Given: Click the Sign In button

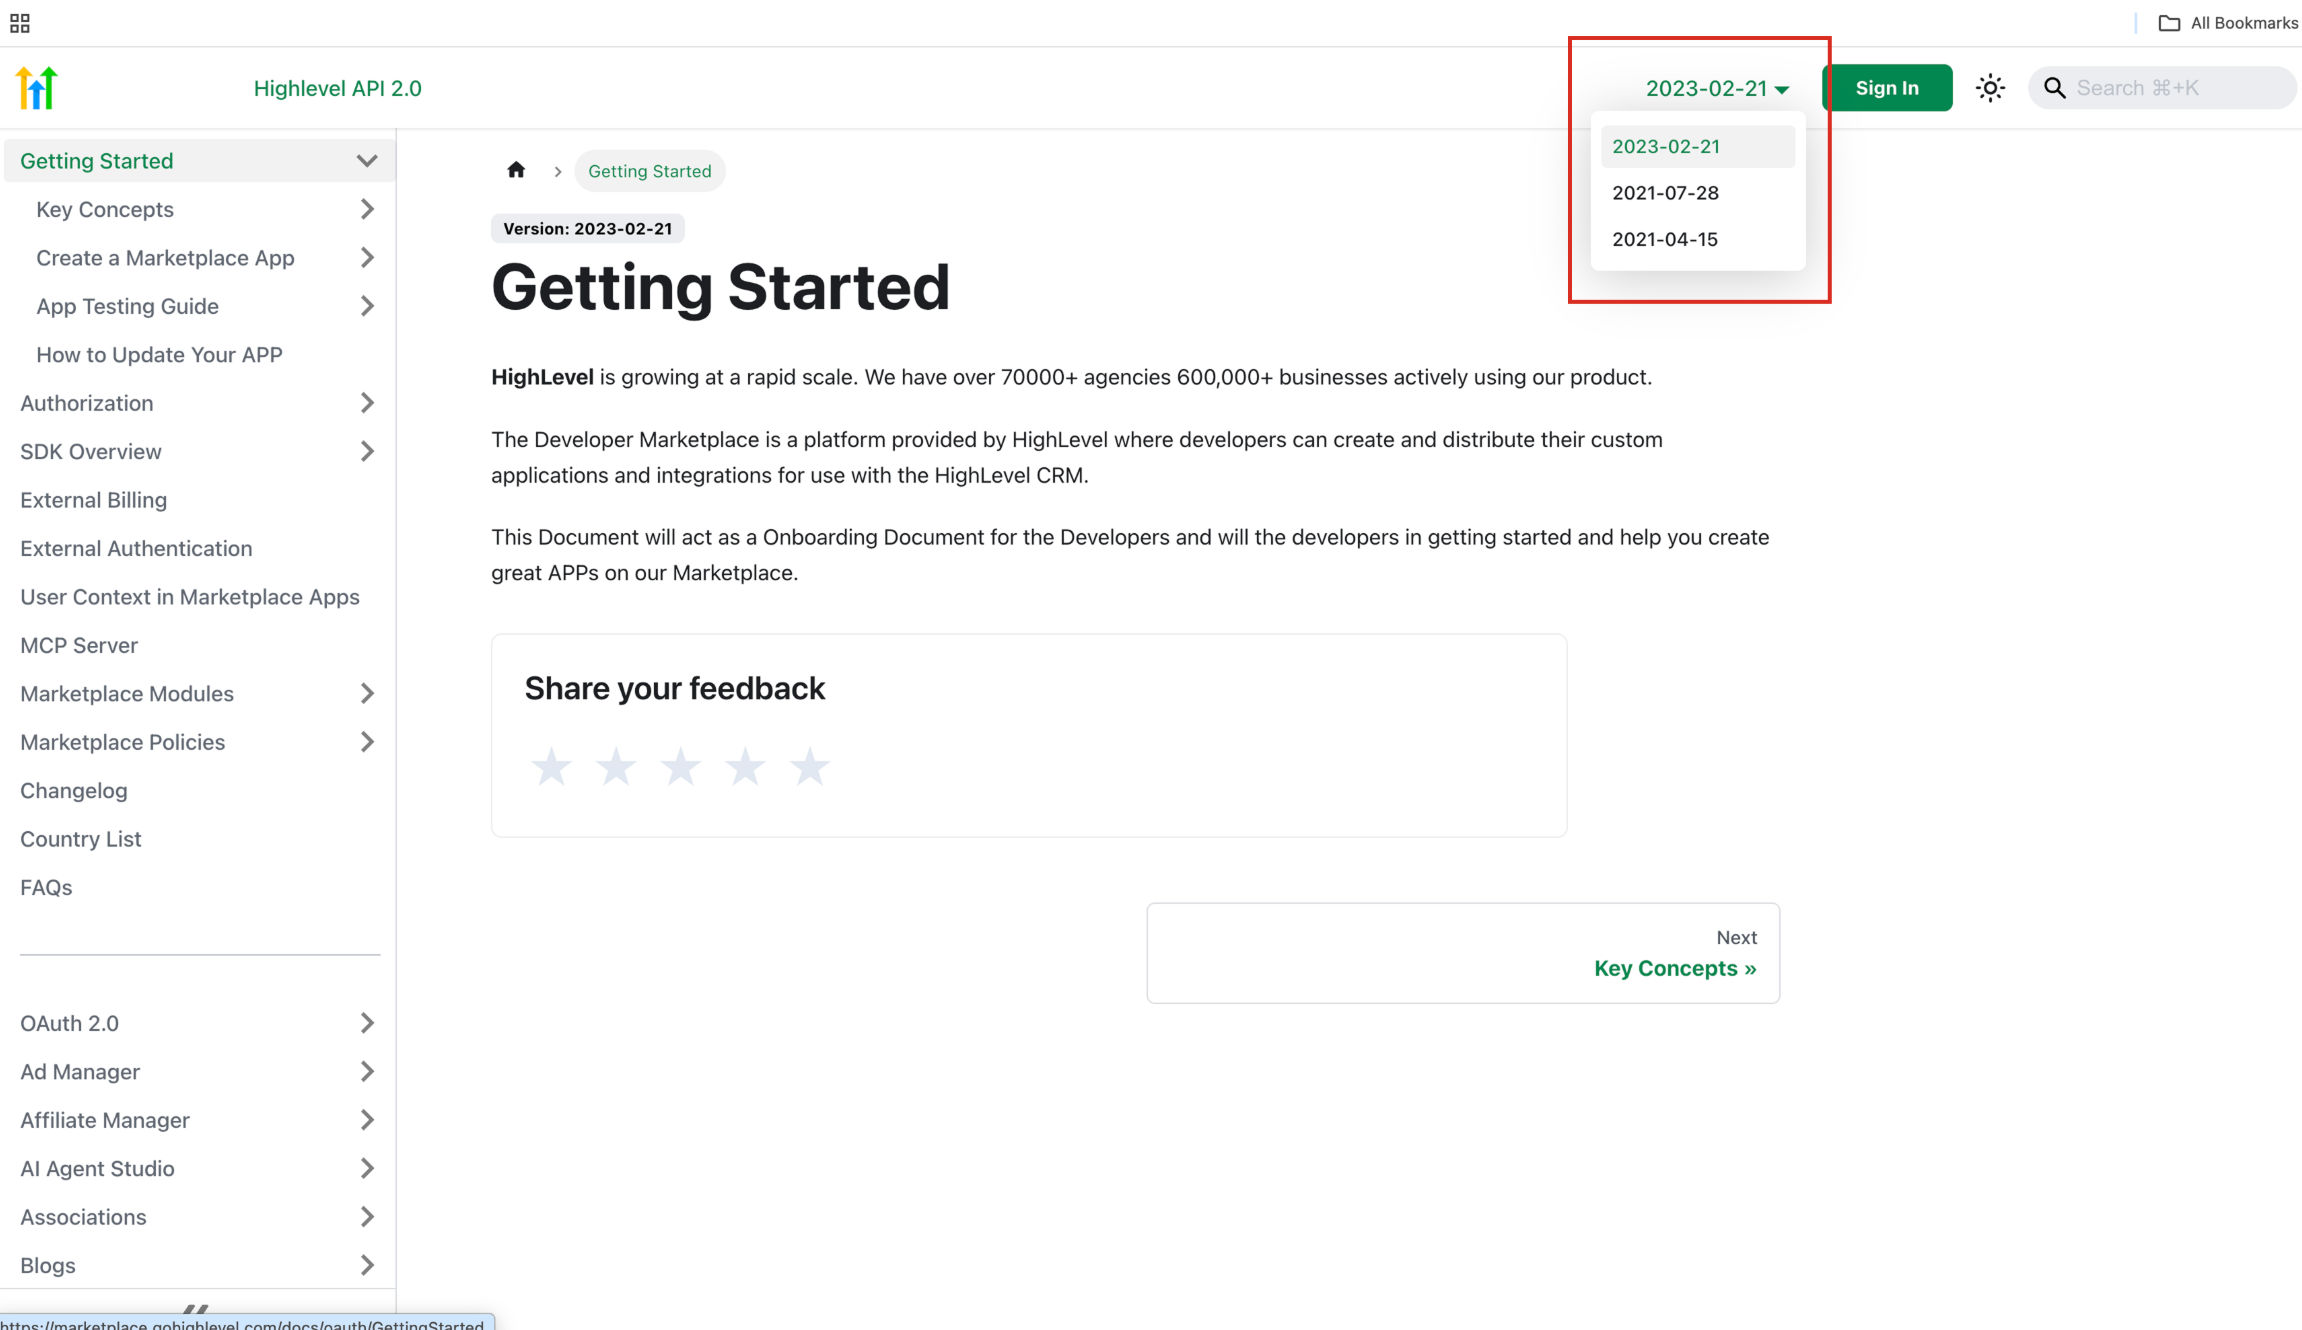Looking at the screenshot, I should point(1887,88).
